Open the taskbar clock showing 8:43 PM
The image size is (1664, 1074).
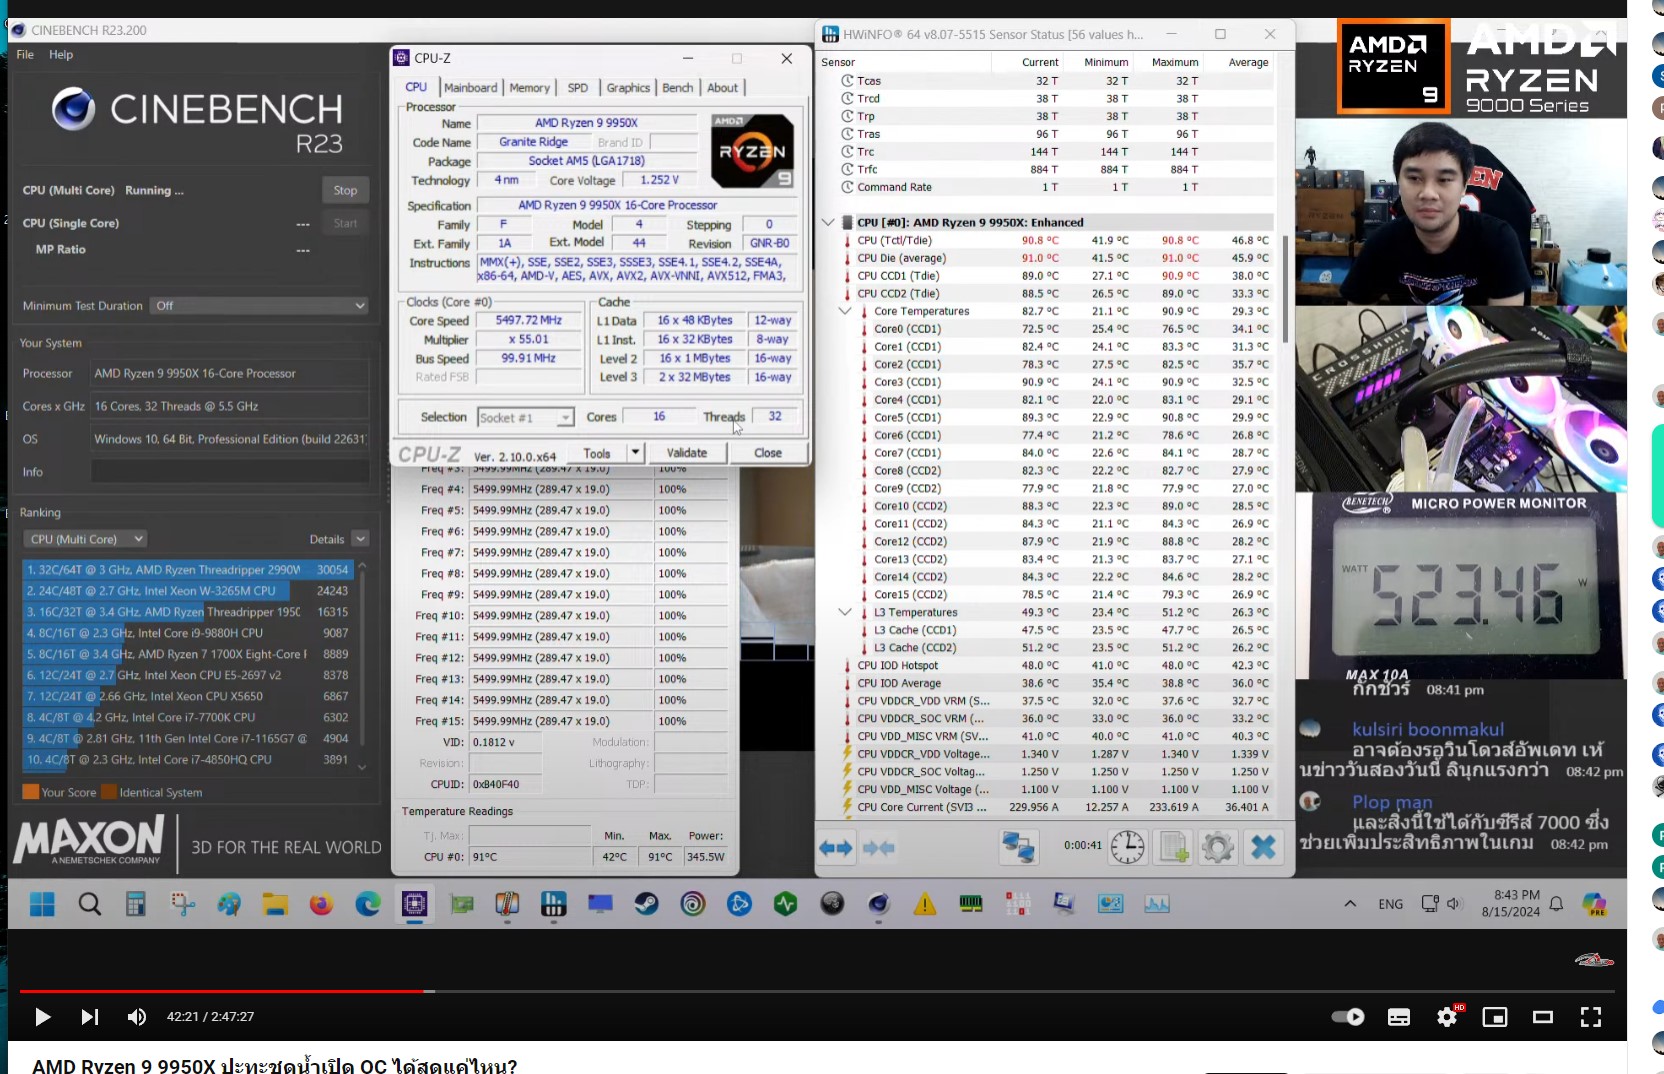[1510, 903]
